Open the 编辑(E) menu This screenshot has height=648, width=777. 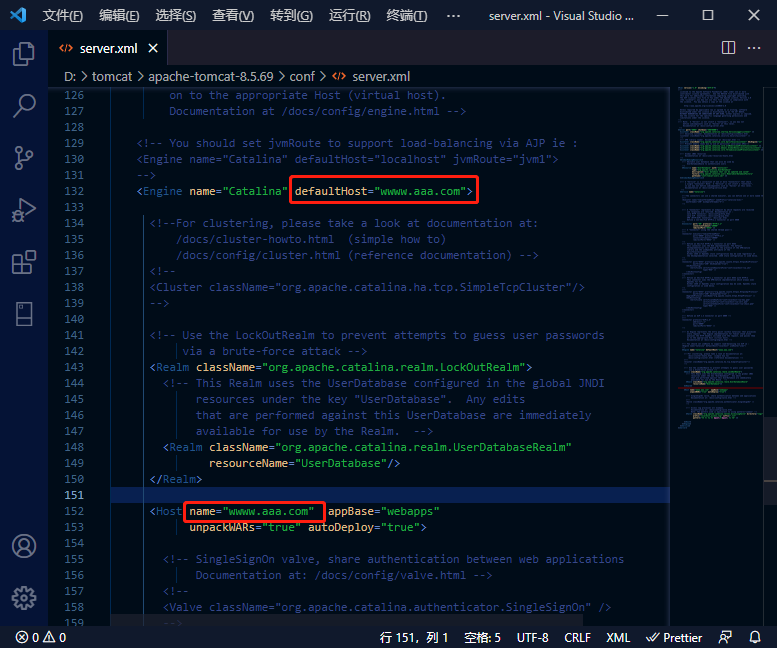coord(119,15)
